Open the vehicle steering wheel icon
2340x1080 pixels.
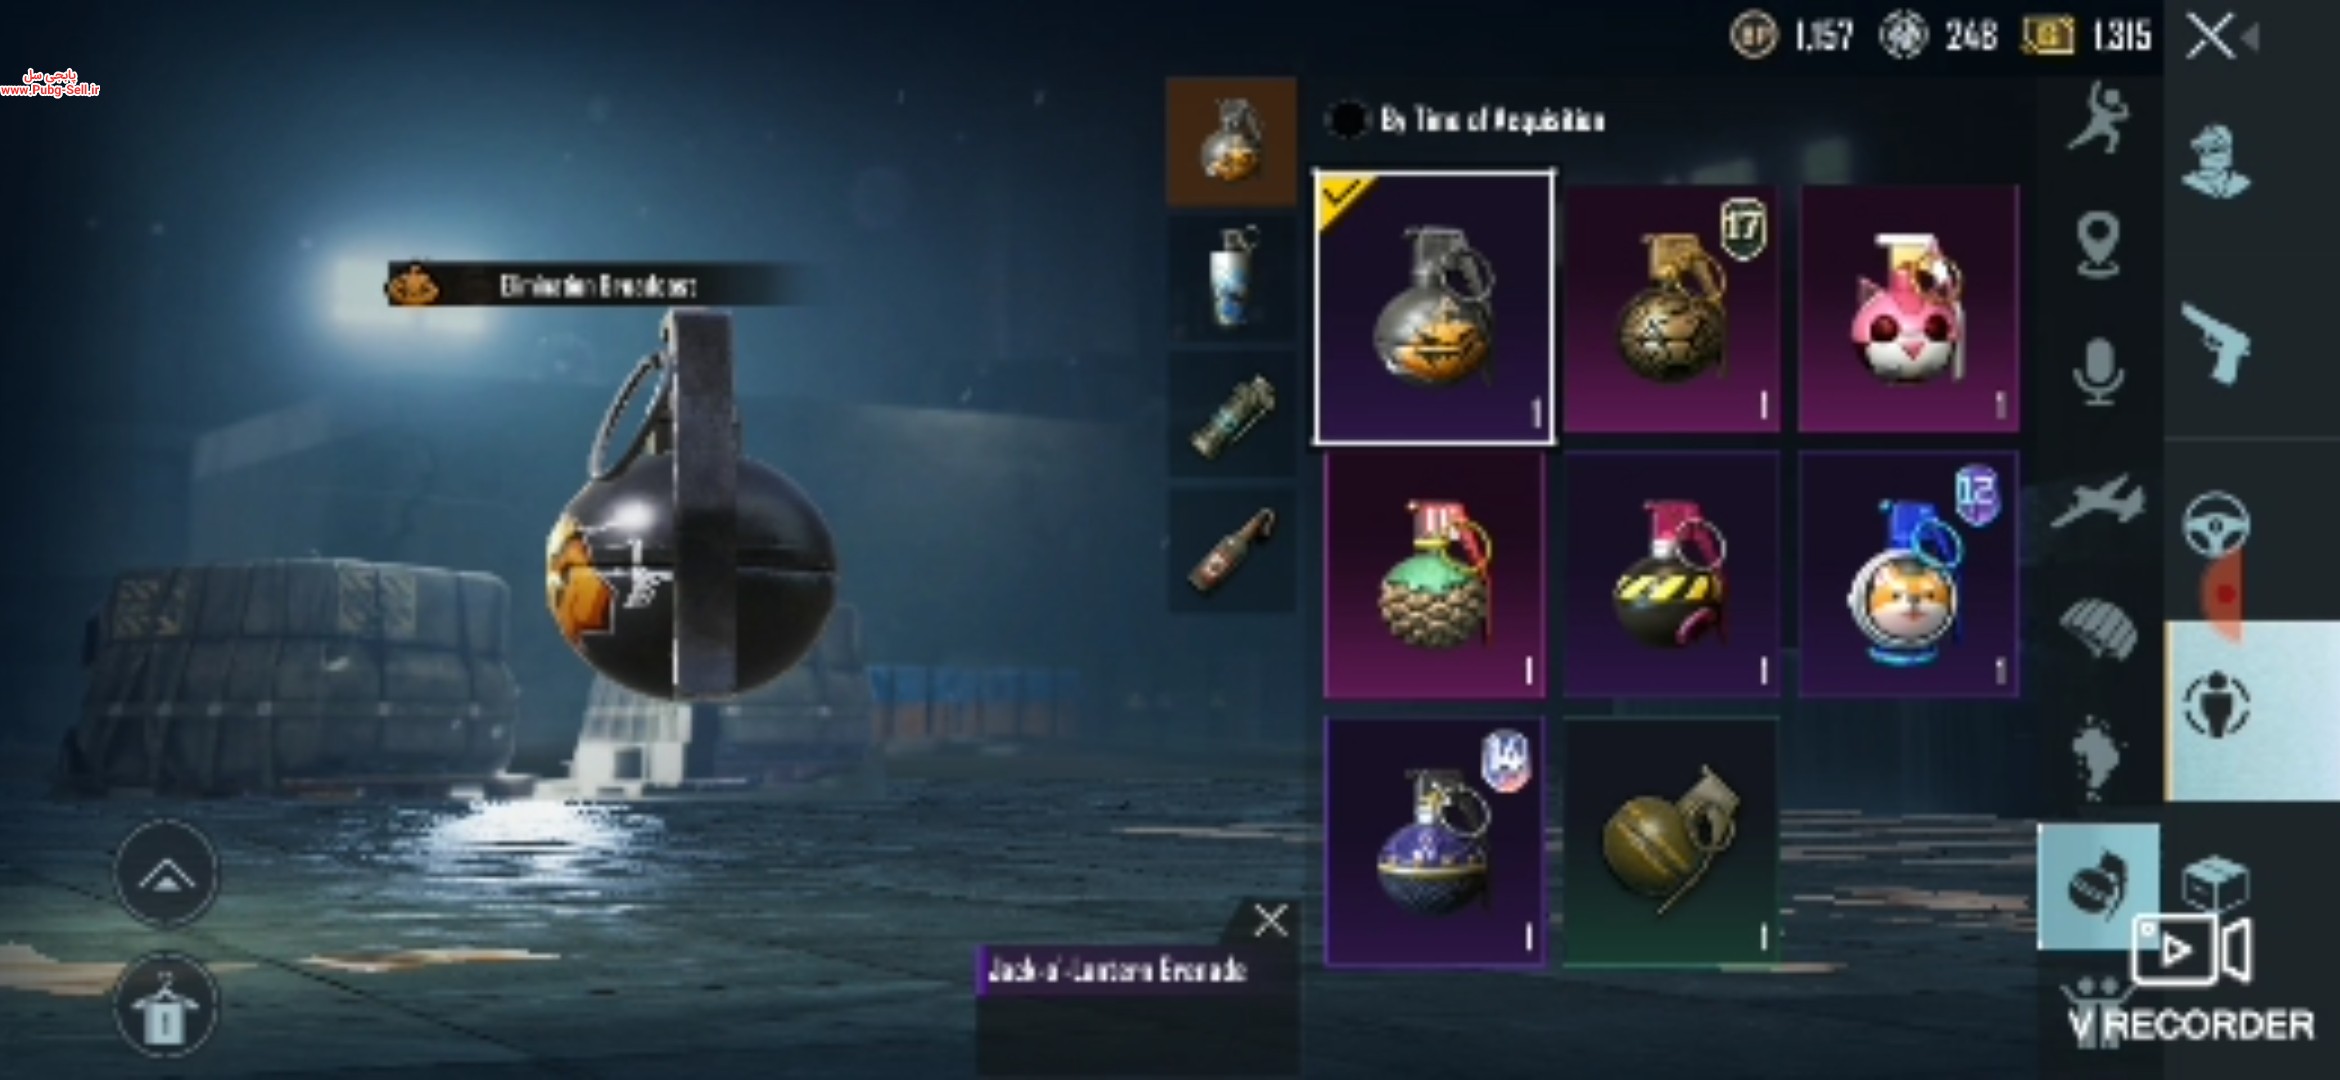pos(2215,523)
